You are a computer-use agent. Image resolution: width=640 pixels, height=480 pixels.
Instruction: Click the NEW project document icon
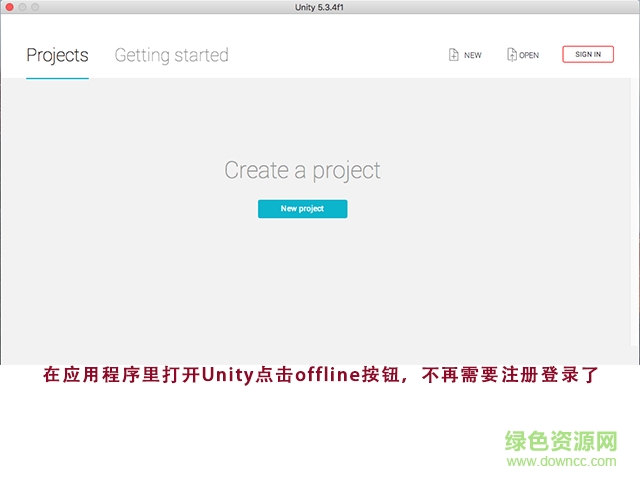click(454, 55)
